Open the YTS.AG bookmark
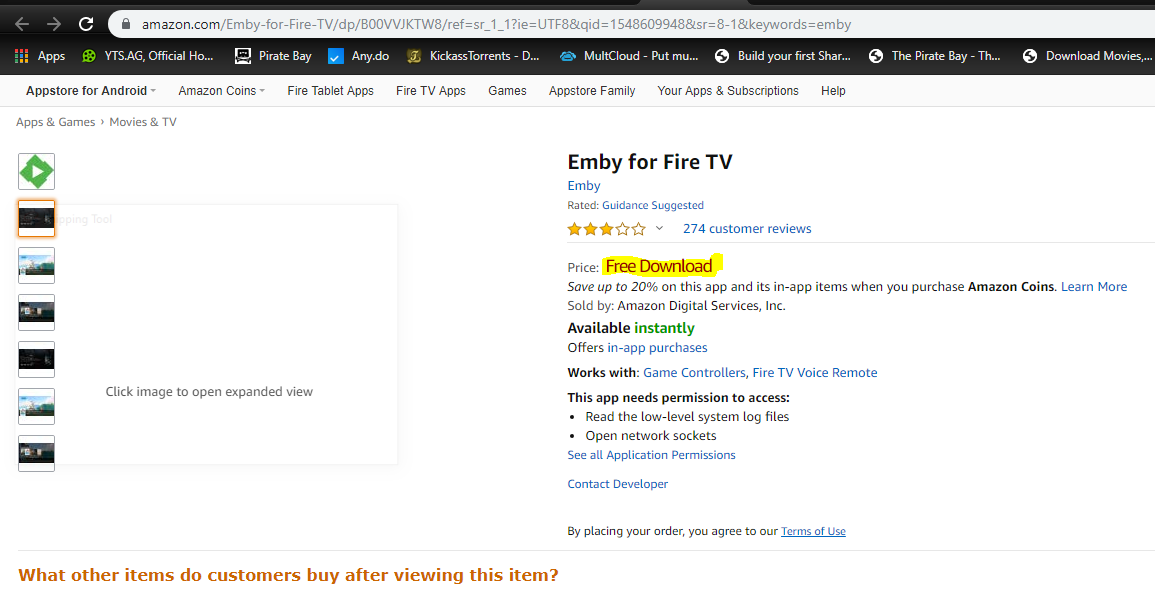This screenshot has width=1155, height=593. (x=148, y=56)
